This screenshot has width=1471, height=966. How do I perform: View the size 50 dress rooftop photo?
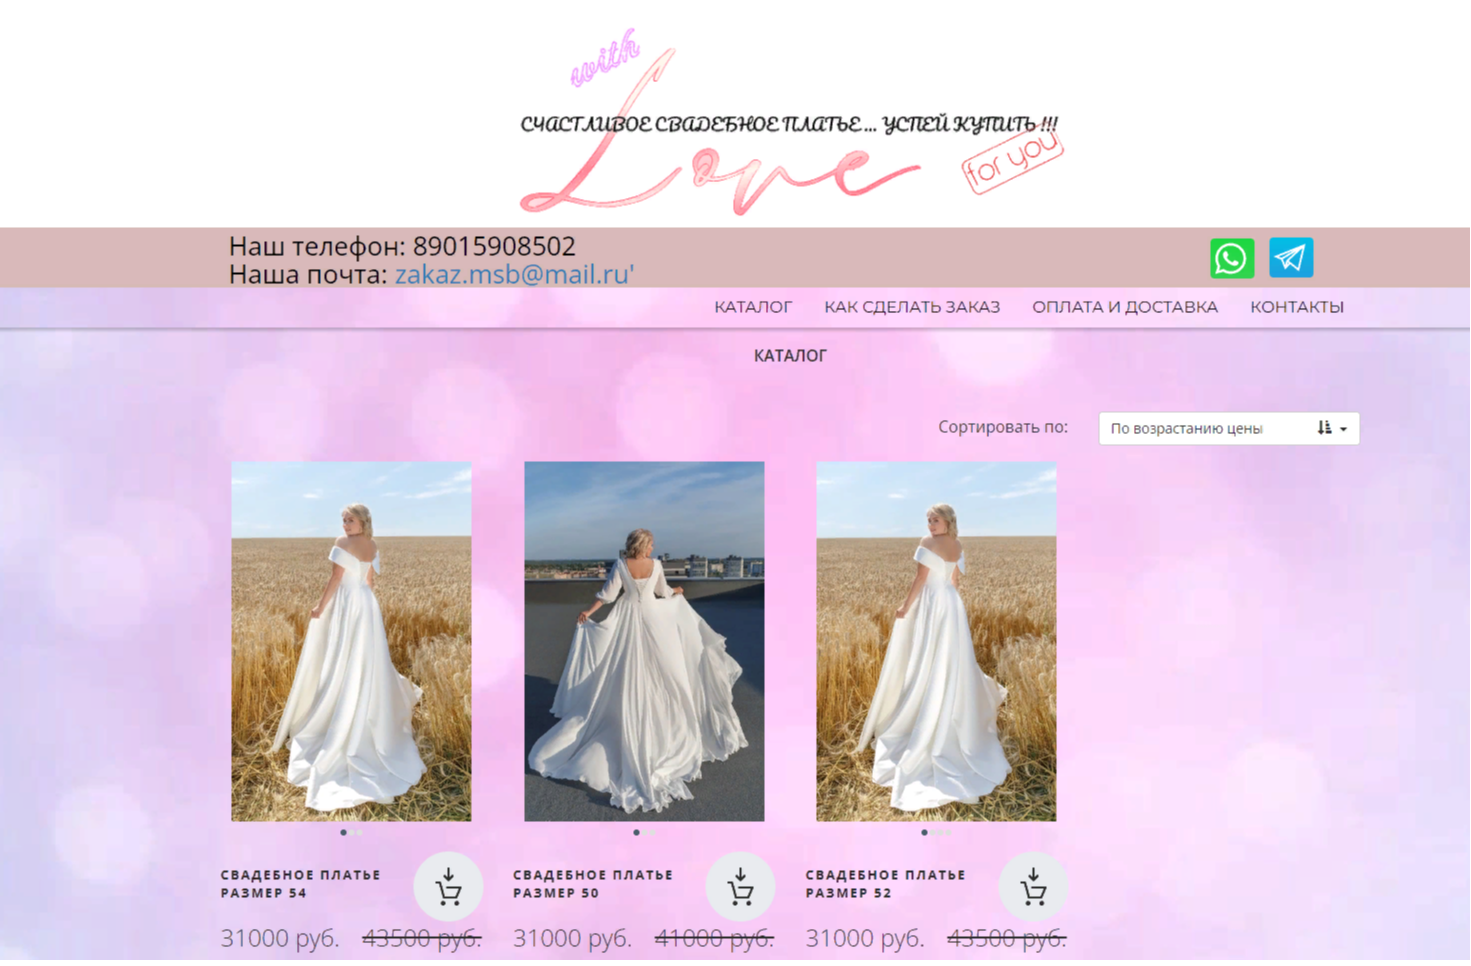pyautogui.click(x=644, y=641)
